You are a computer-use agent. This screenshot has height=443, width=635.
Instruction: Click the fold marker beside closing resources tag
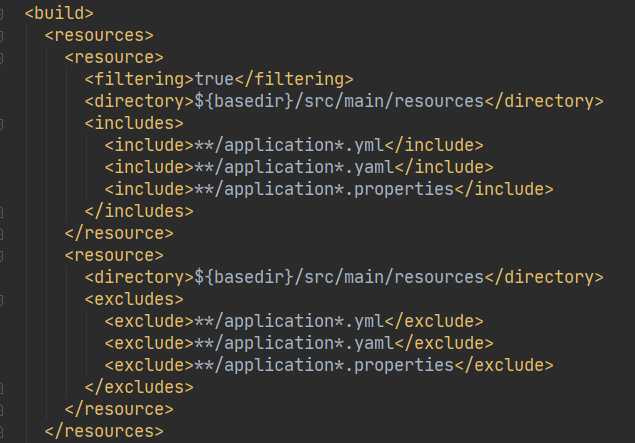(1, 432)
